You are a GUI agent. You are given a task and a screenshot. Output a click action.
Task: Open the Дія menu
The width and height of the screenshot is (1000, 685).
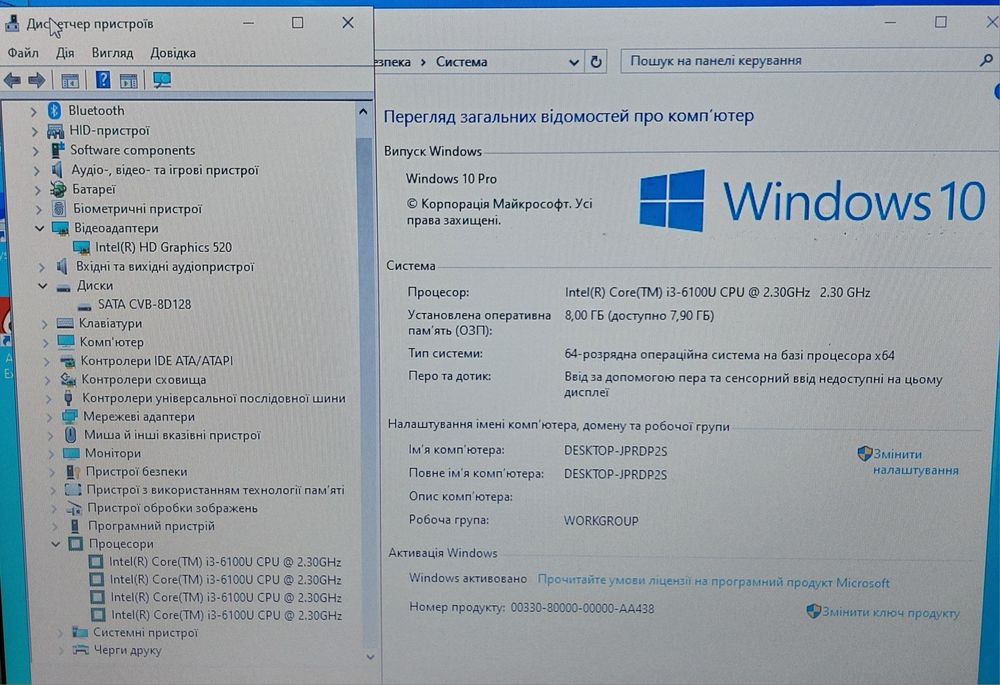65,53
